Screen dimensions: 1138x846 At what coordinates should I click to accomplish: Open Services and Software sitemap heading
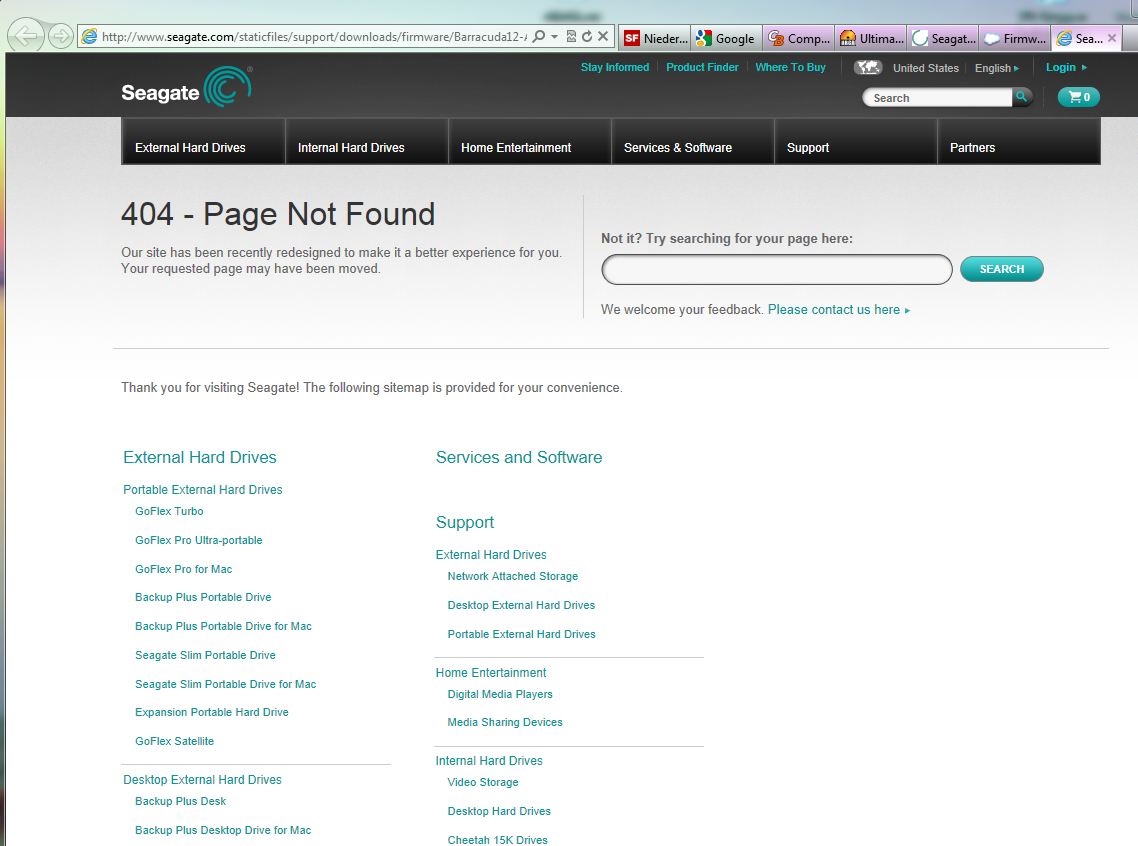[519, 457]
